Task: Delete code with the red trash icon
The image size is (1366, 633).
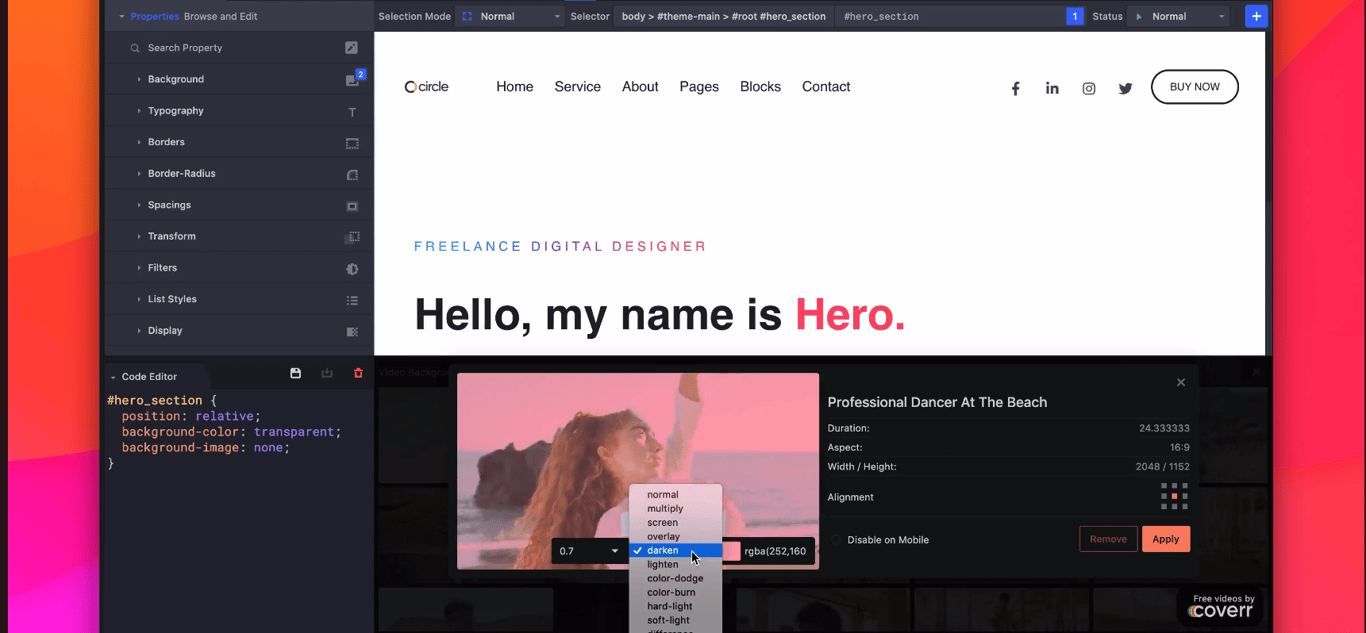Action: pos(358,373)
